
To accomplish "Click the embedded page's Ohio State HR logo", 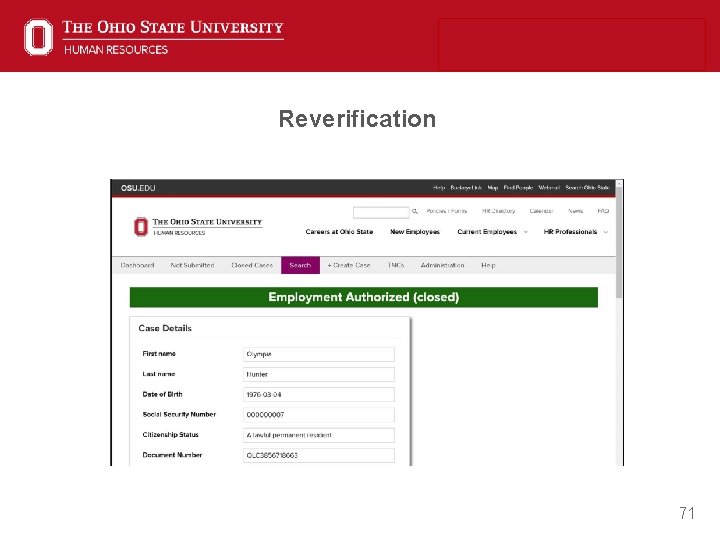I will coord(198,227).
